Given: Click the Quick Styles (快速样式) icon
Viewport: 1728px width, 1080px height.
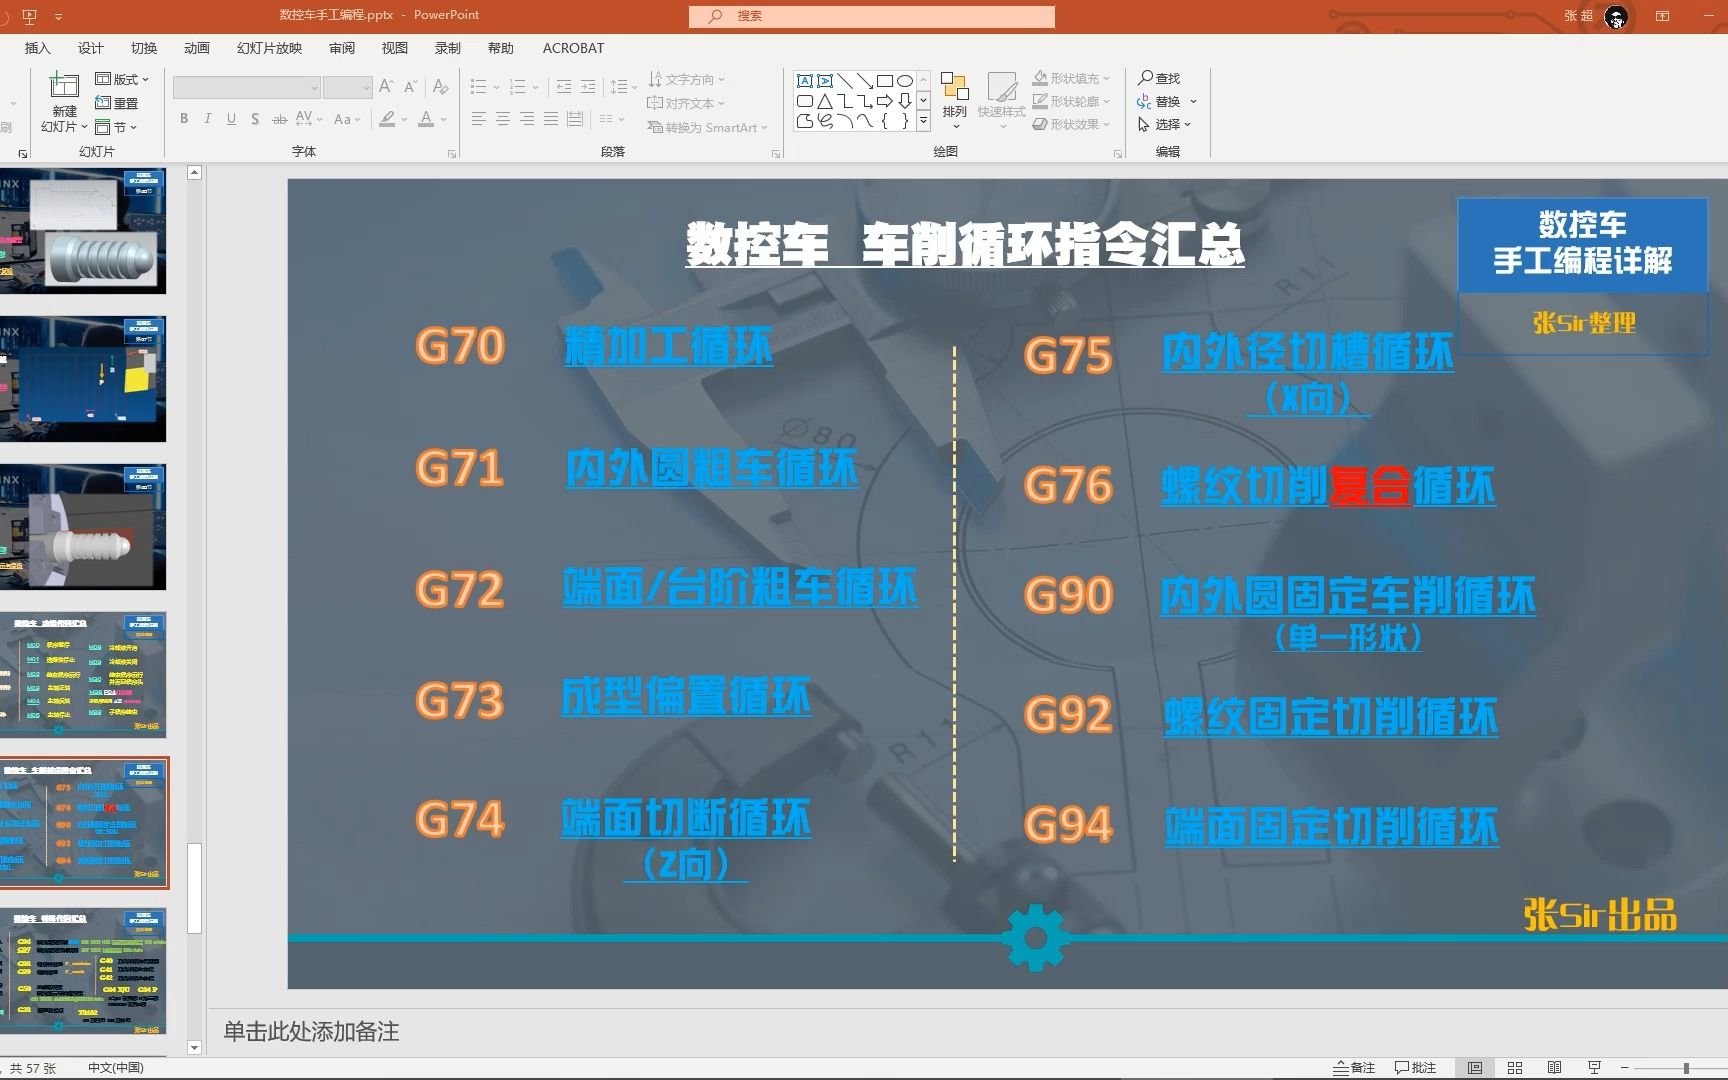Looking at the screenshot, I should [x=1001, y=95].
